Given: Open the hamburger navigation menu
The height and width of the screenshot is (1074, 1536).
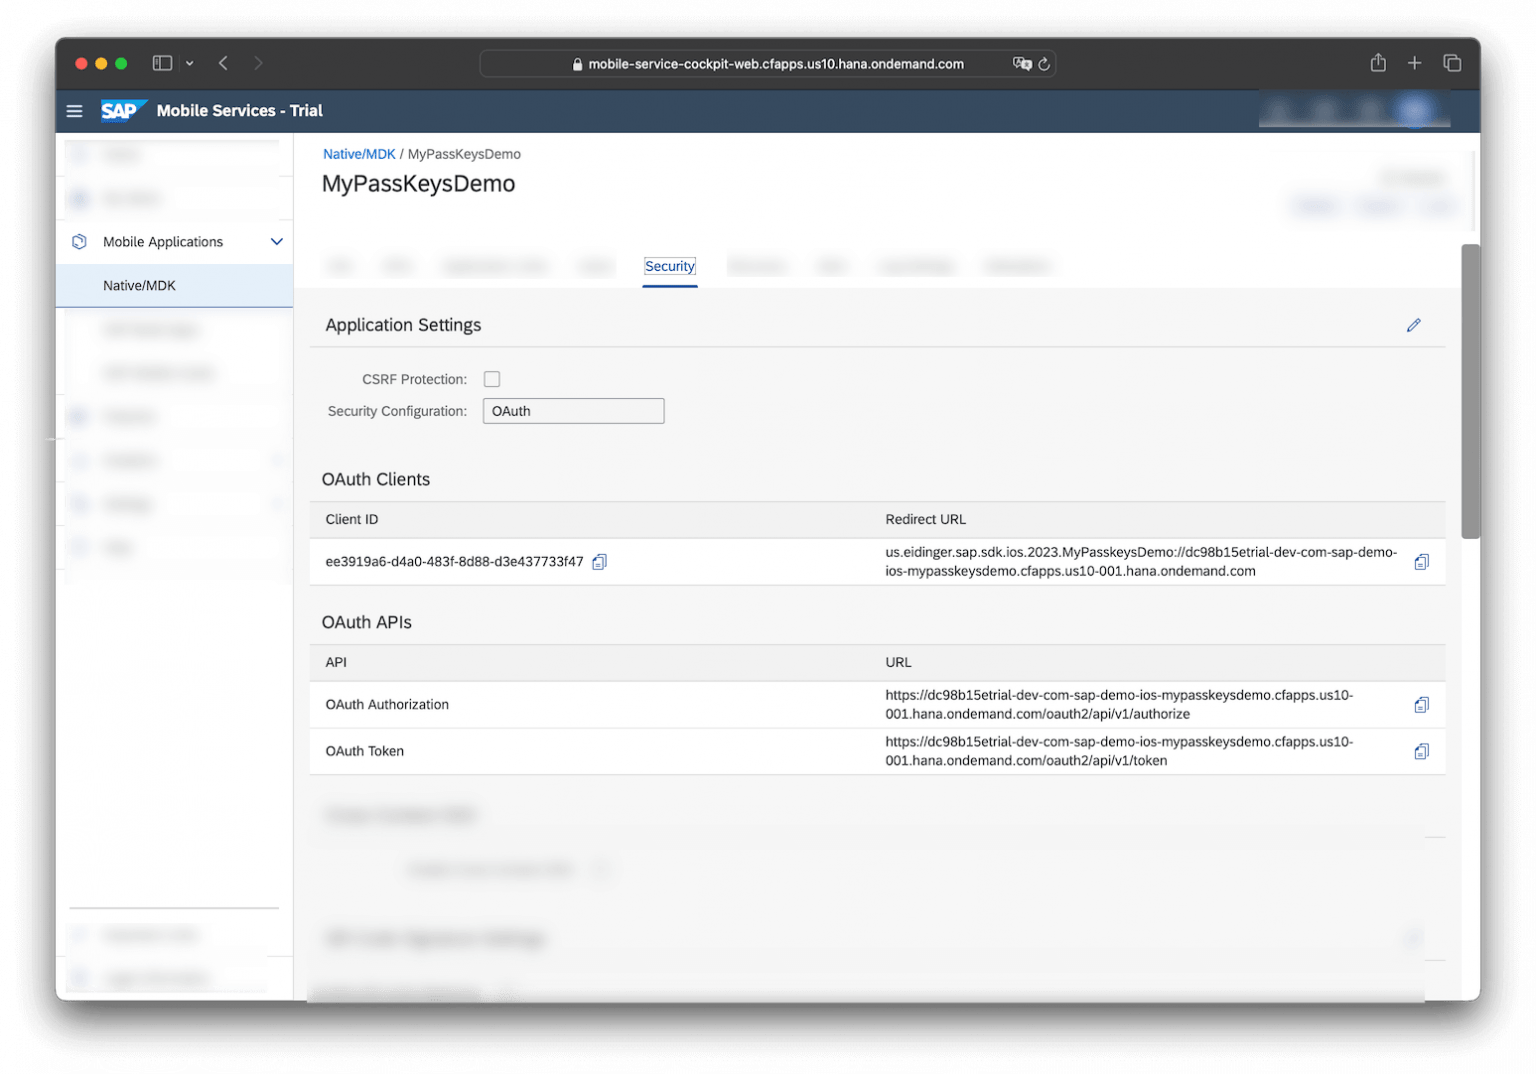Looking at the screenshot, I should click(x=74, y=111).
